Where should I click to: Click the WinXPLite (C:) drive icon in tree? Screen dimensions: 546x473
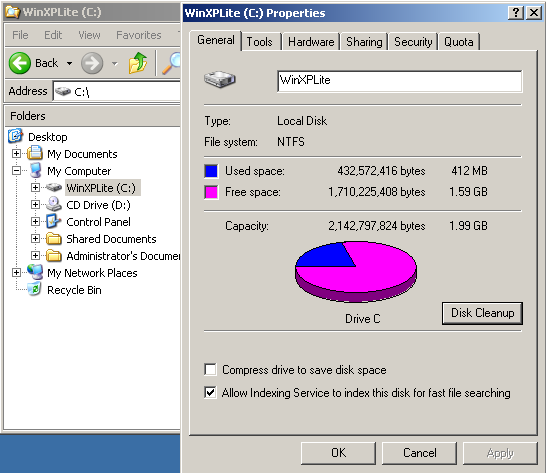[54, 188]
